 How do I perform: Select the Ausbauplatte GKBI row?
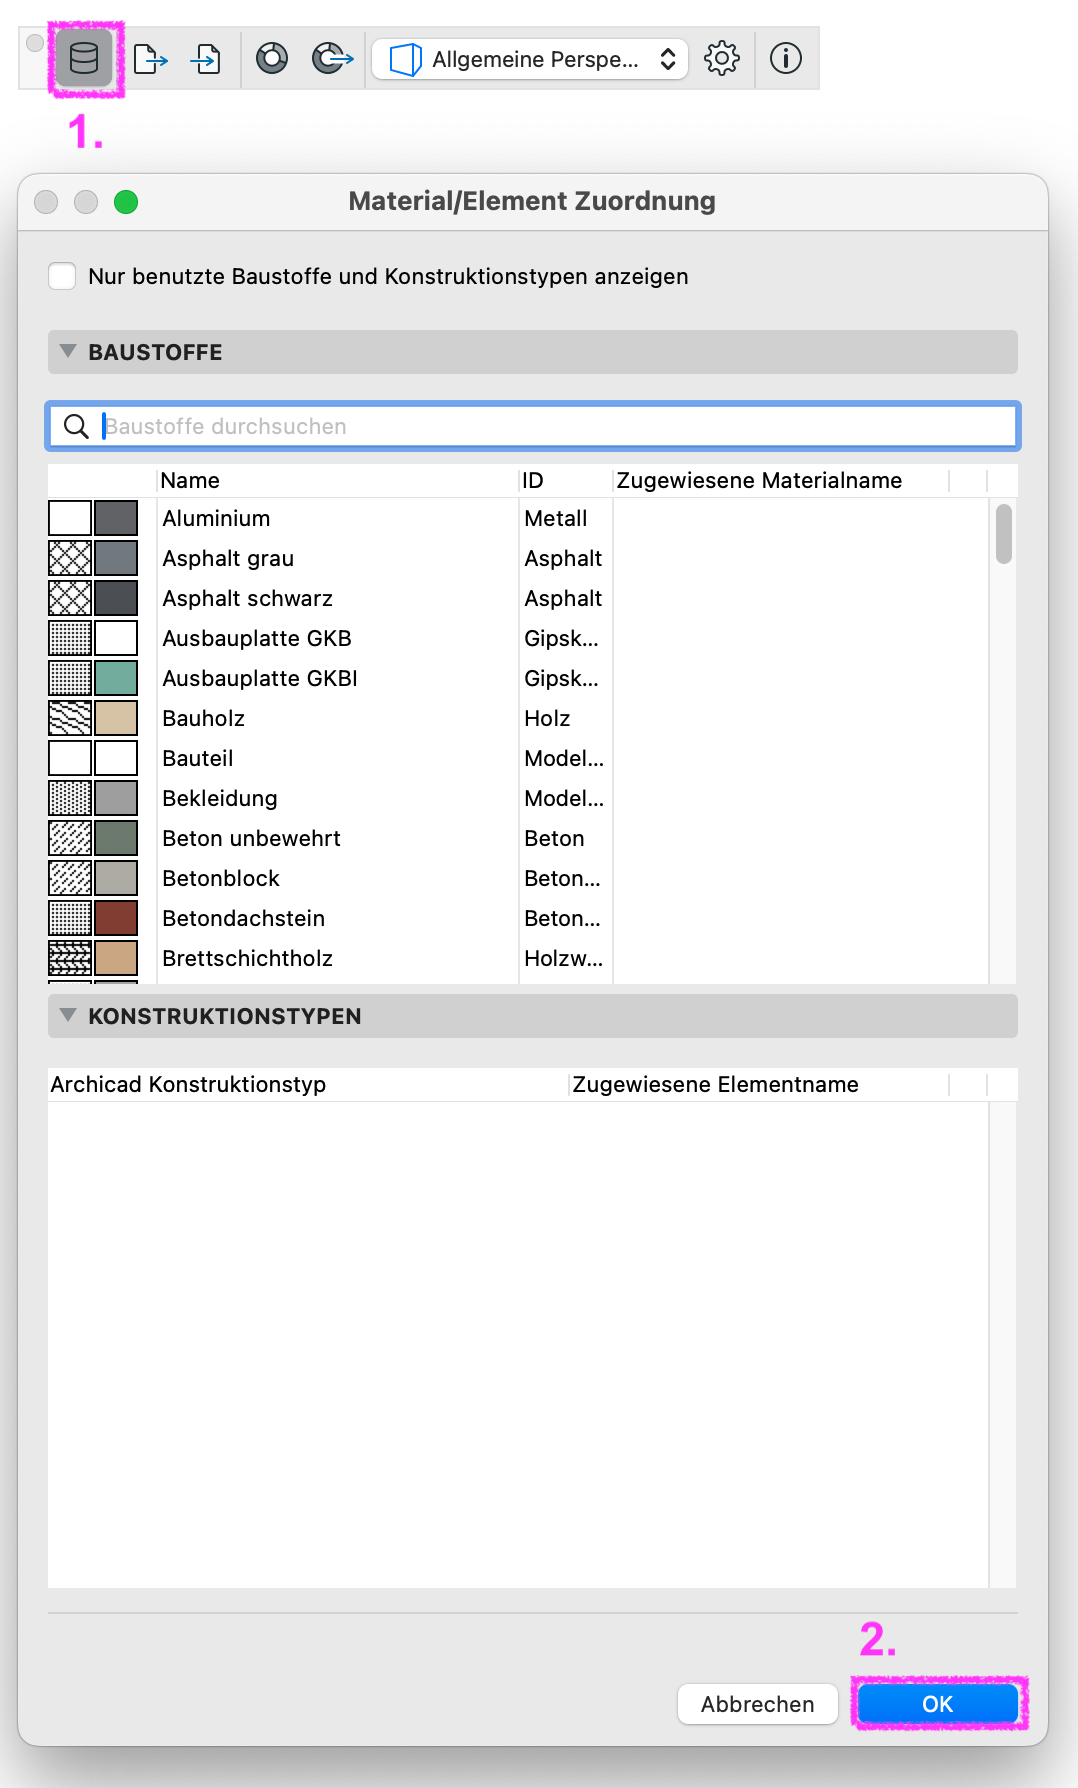[518, 679]
